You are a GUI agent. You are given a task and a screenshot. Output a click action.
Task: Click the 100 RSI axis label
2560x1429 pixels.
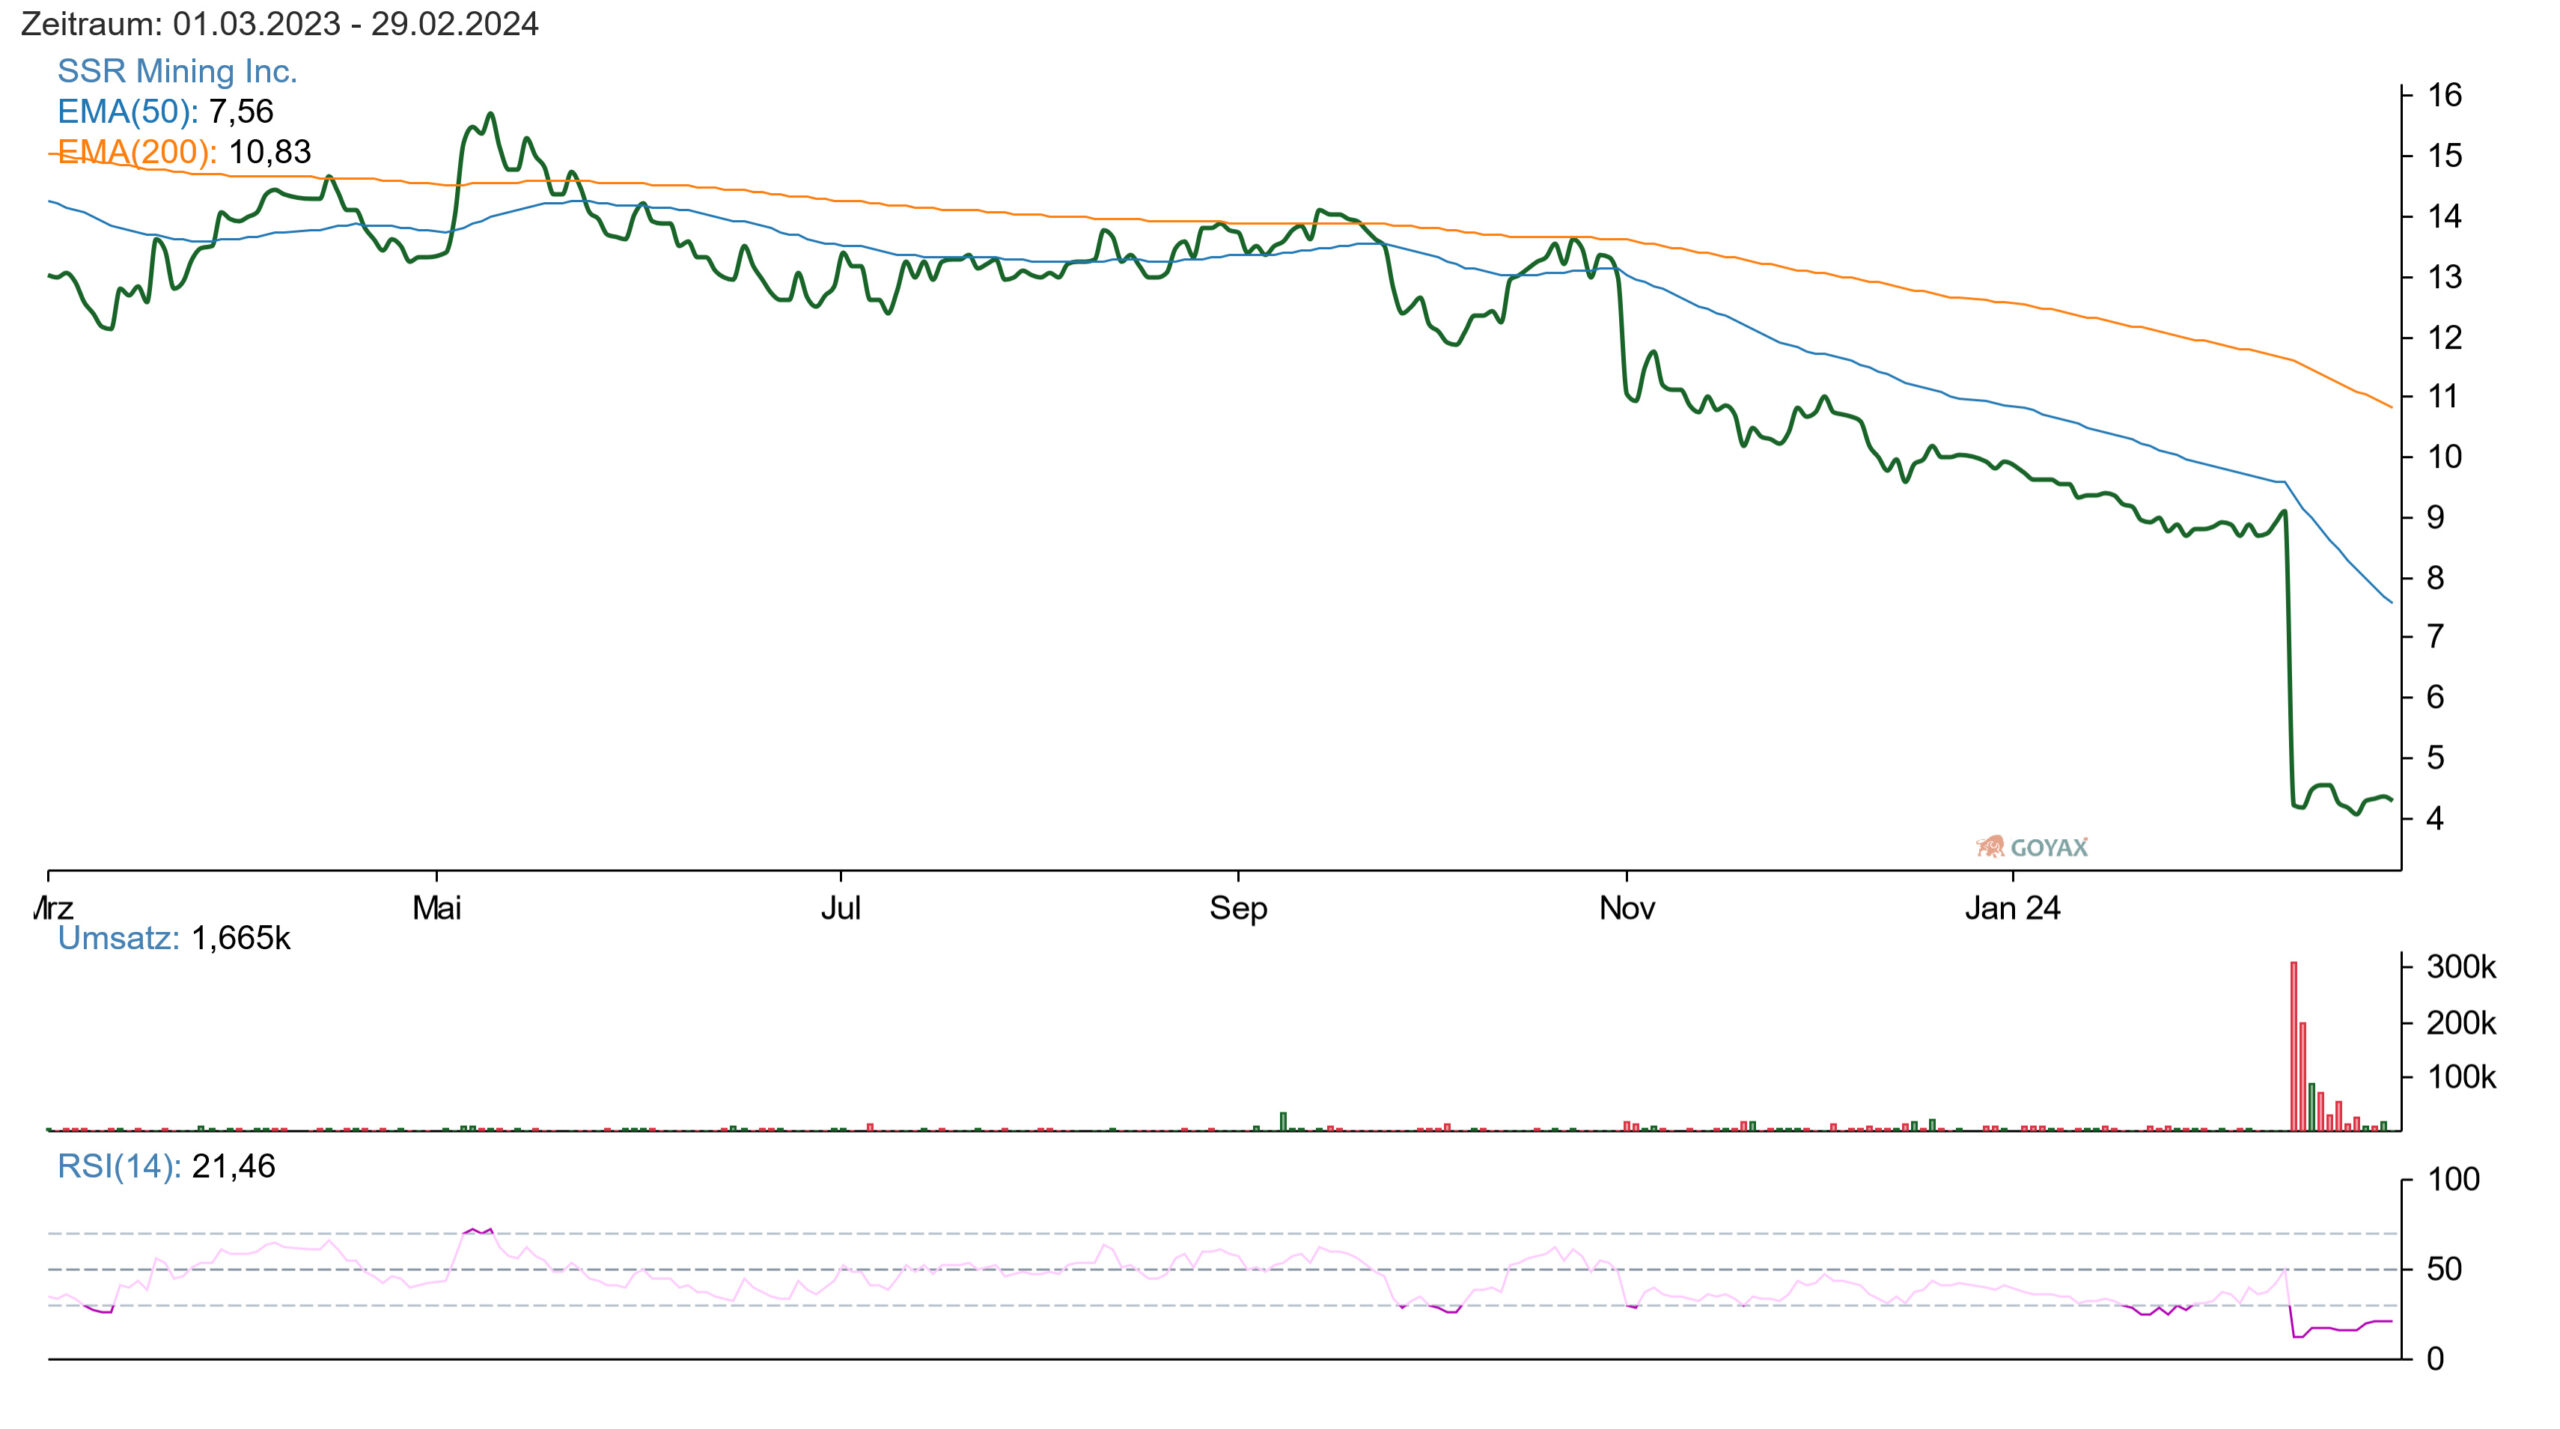tap(2454, 1179)
